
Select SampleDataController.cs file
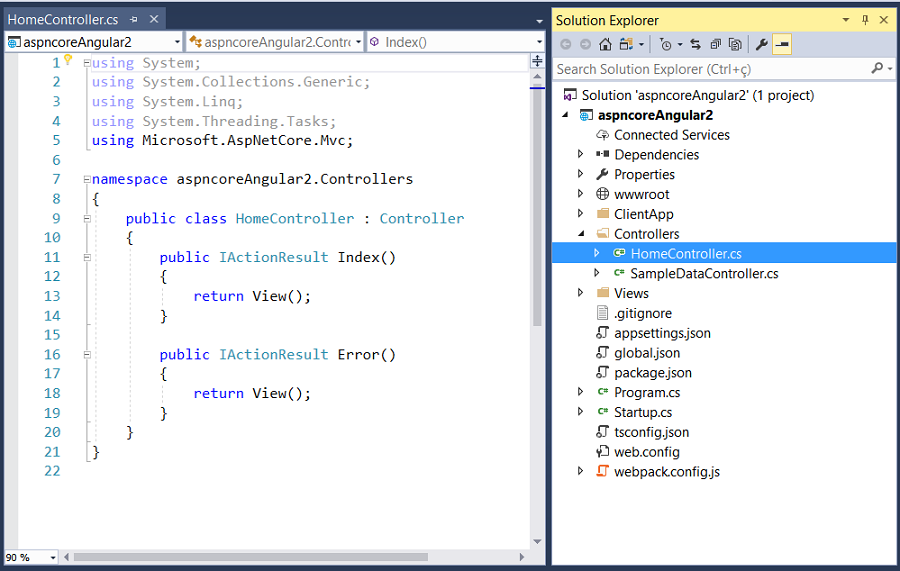[704, 274]
